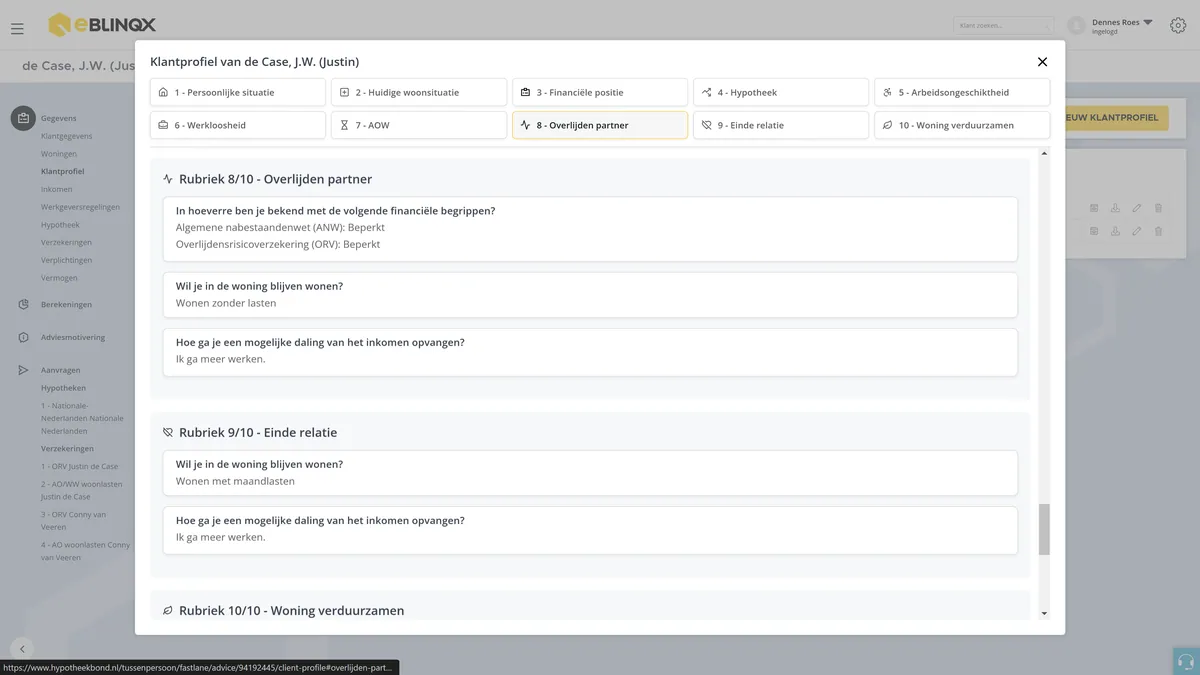Viewport: 1200px width, 675px height.
Task: Open the Adviesmotivering section
Action: point(73,338)
